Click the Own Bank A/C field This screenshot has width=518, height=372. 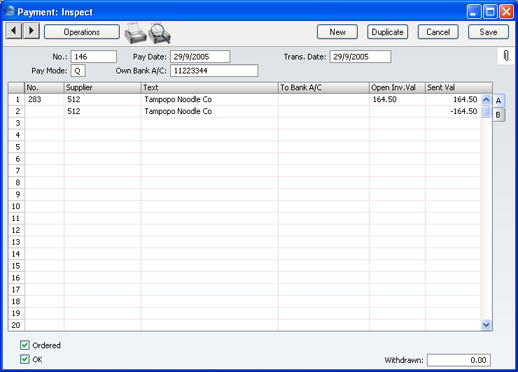(214, 71)
